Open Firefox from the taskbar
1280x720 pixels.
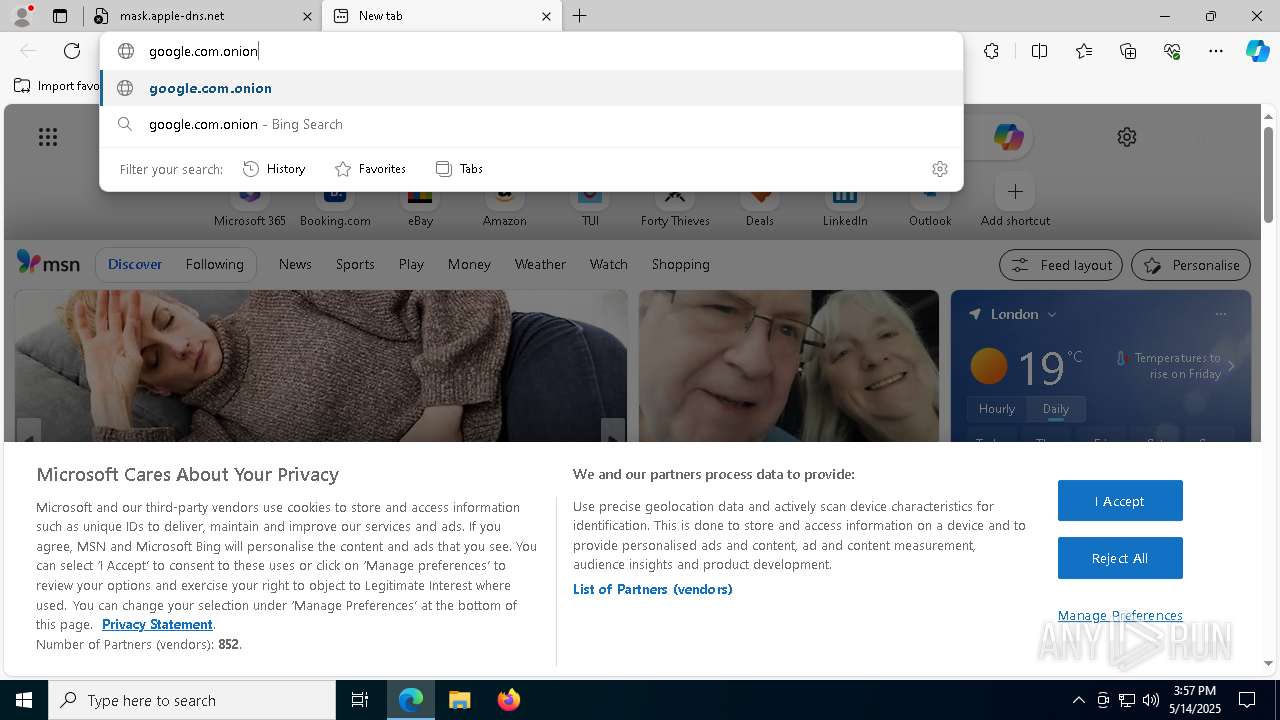pyautogui.click(x=508, y=700)
